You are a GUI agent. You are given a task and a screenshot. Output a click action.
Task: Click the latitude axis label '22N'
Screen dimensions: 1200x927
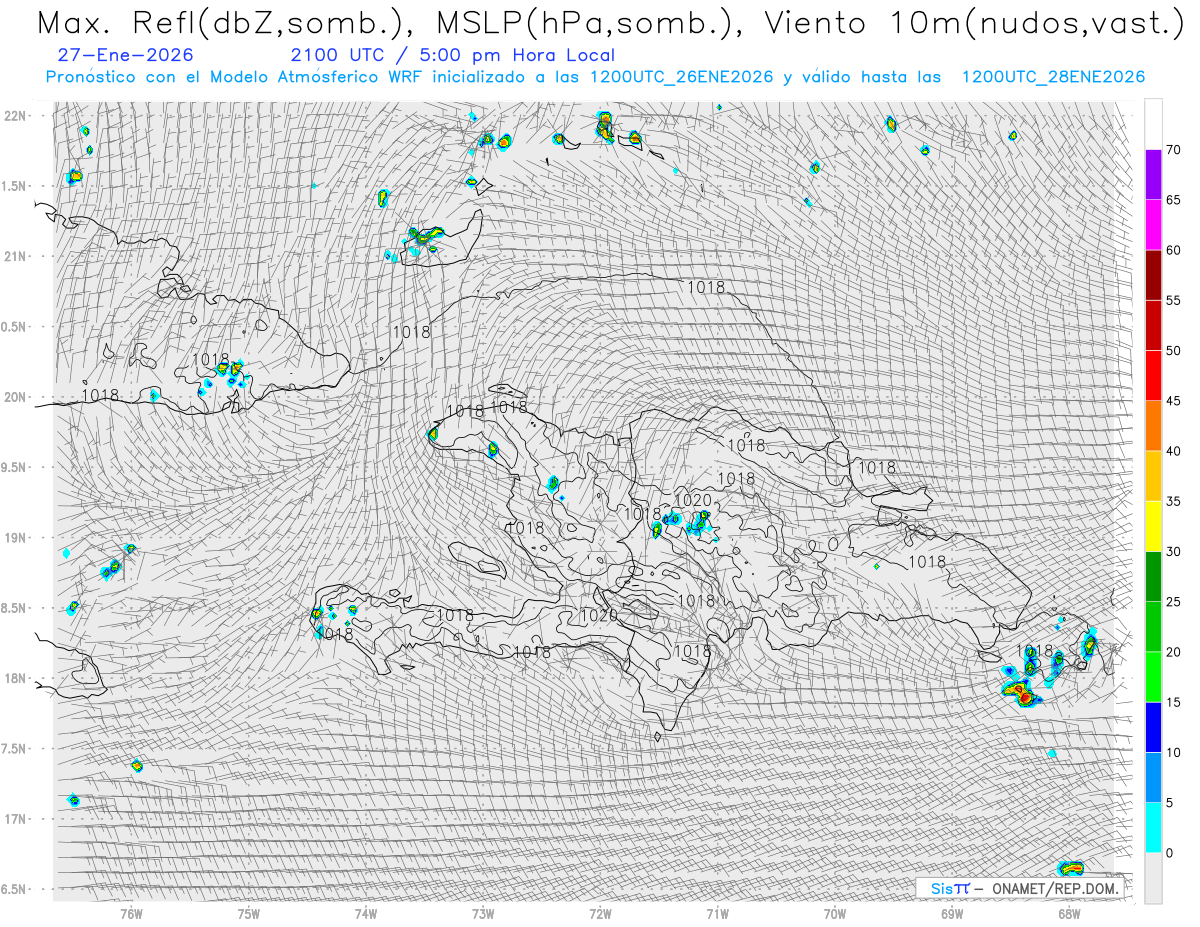tap(15, 116)
